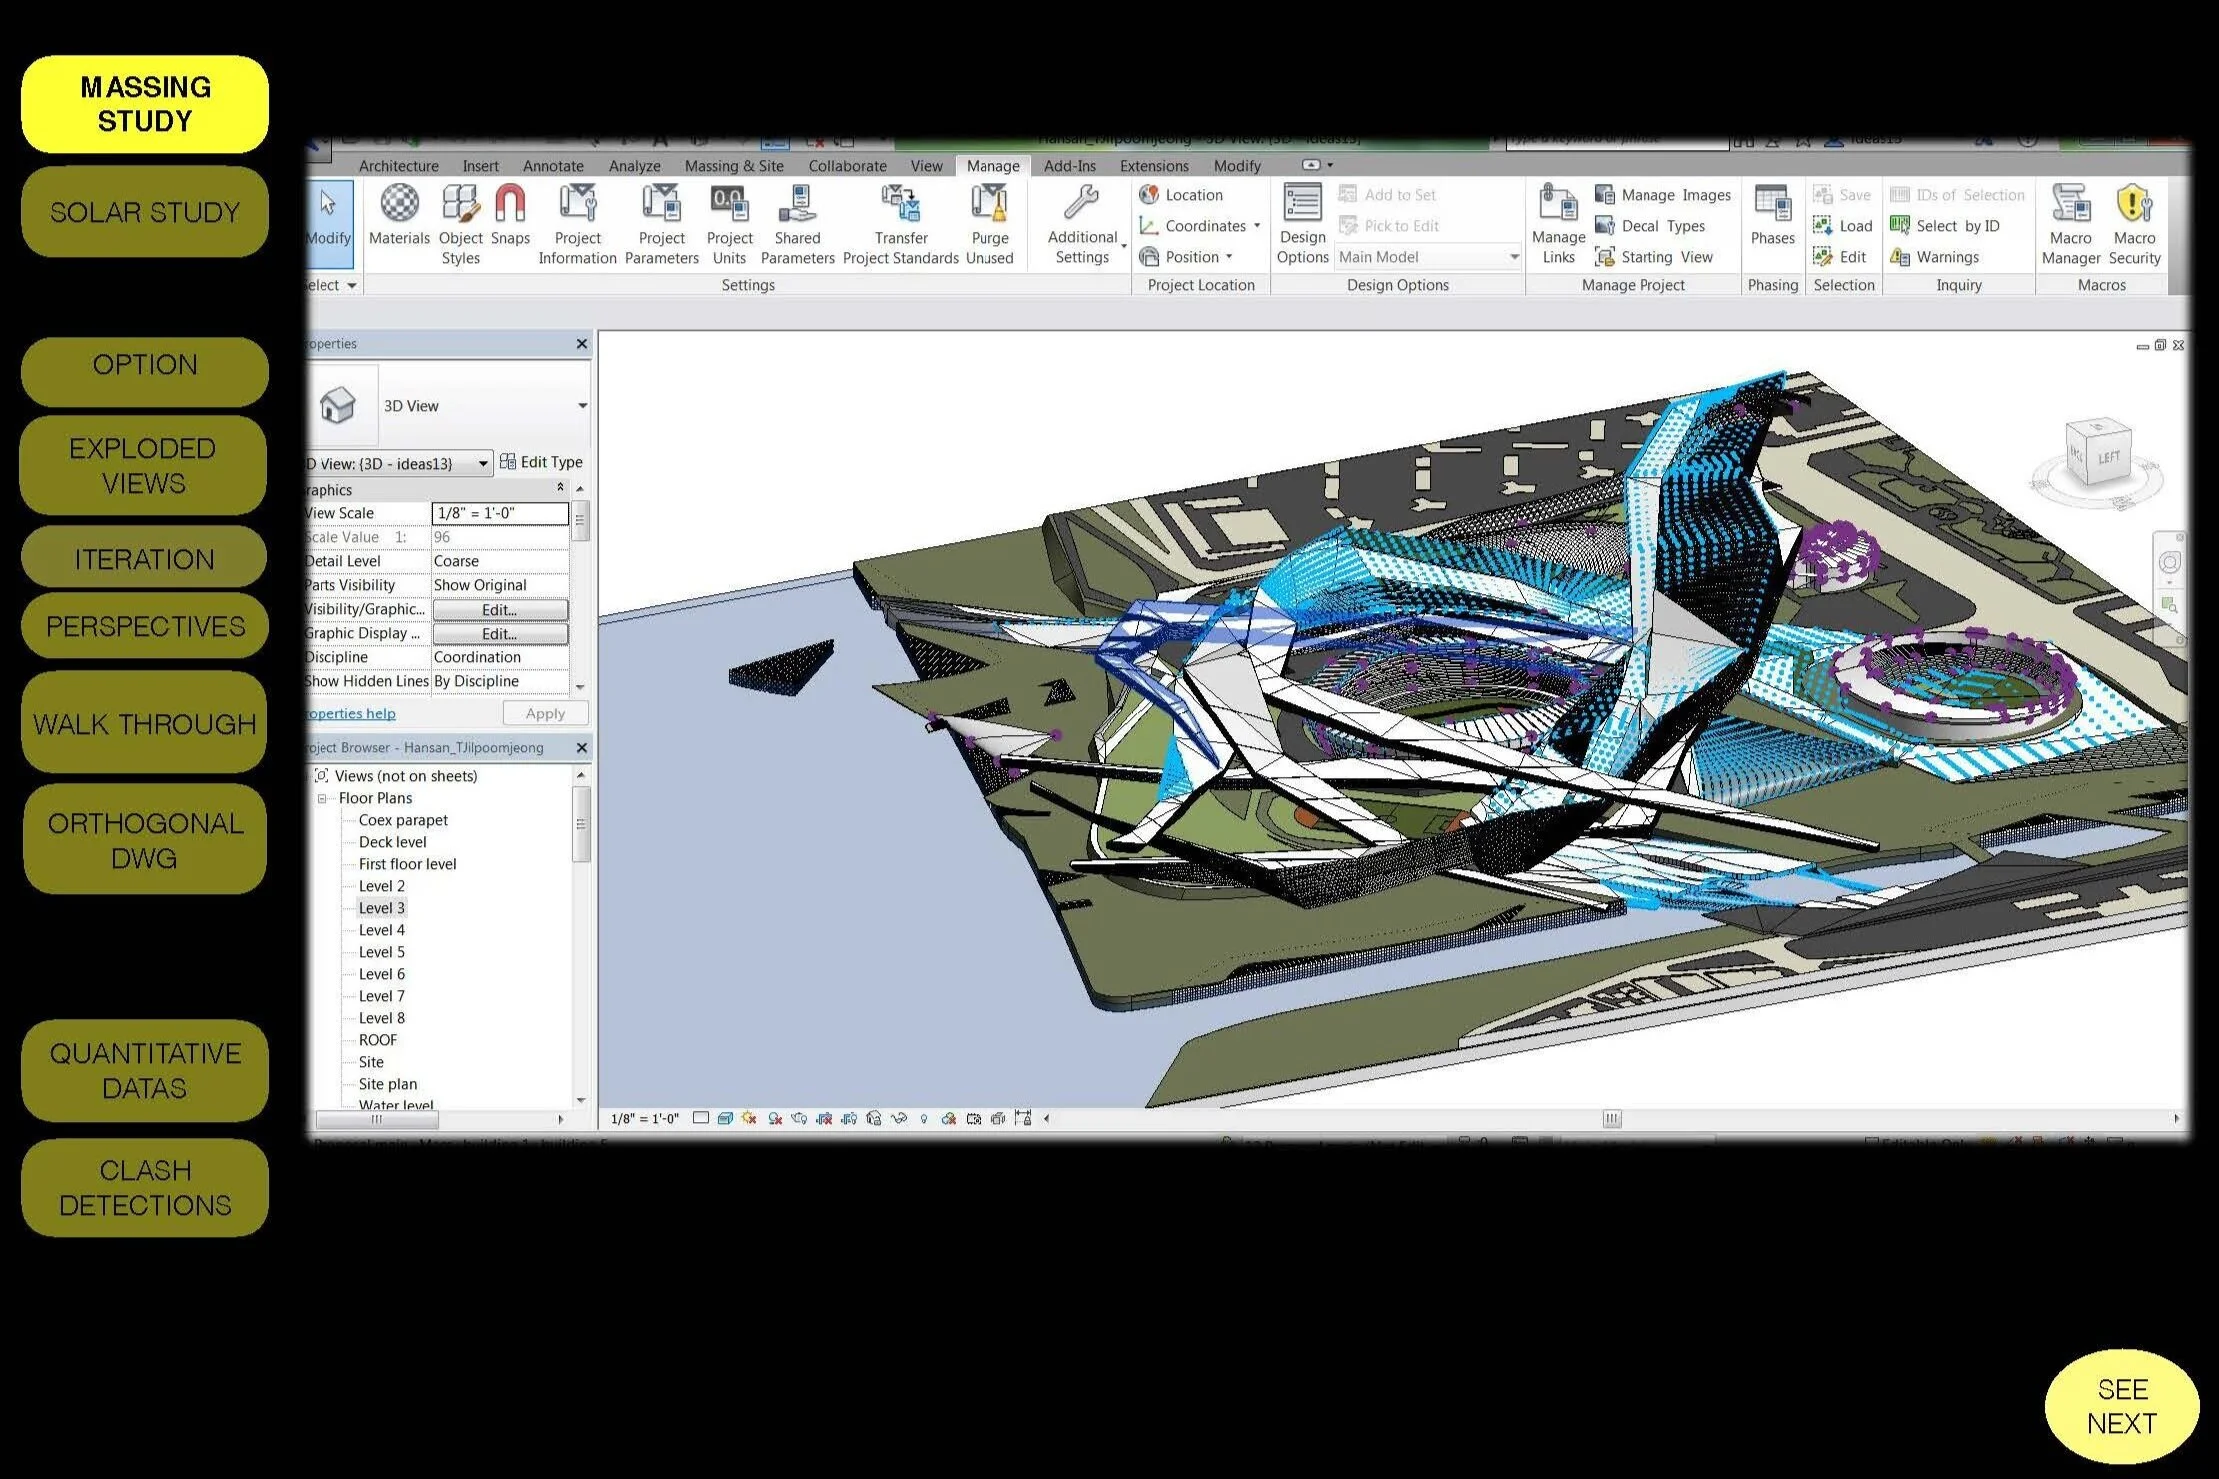This screenshot has height=1479, width=2219.
Task: Open the Coordinates dropdown menu
Action: pos(1212,226)
